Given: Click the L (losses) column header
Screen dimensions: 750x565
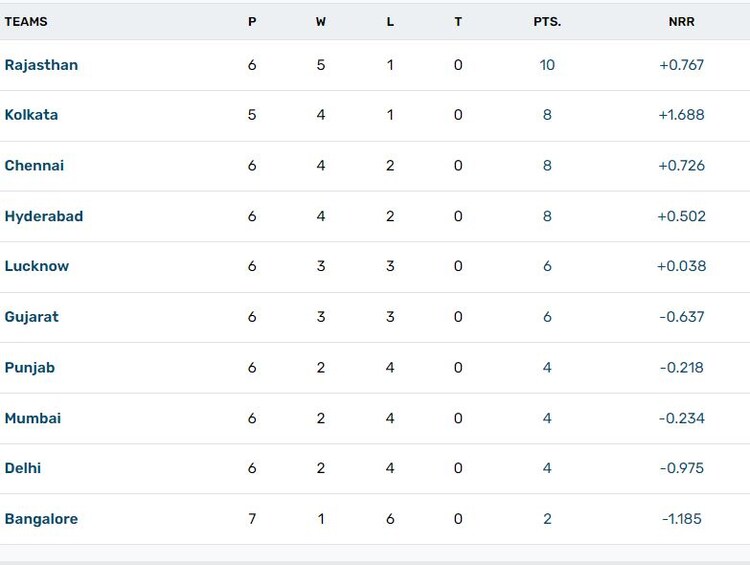Looking at the screenshot, I should (x=390, y=21).
